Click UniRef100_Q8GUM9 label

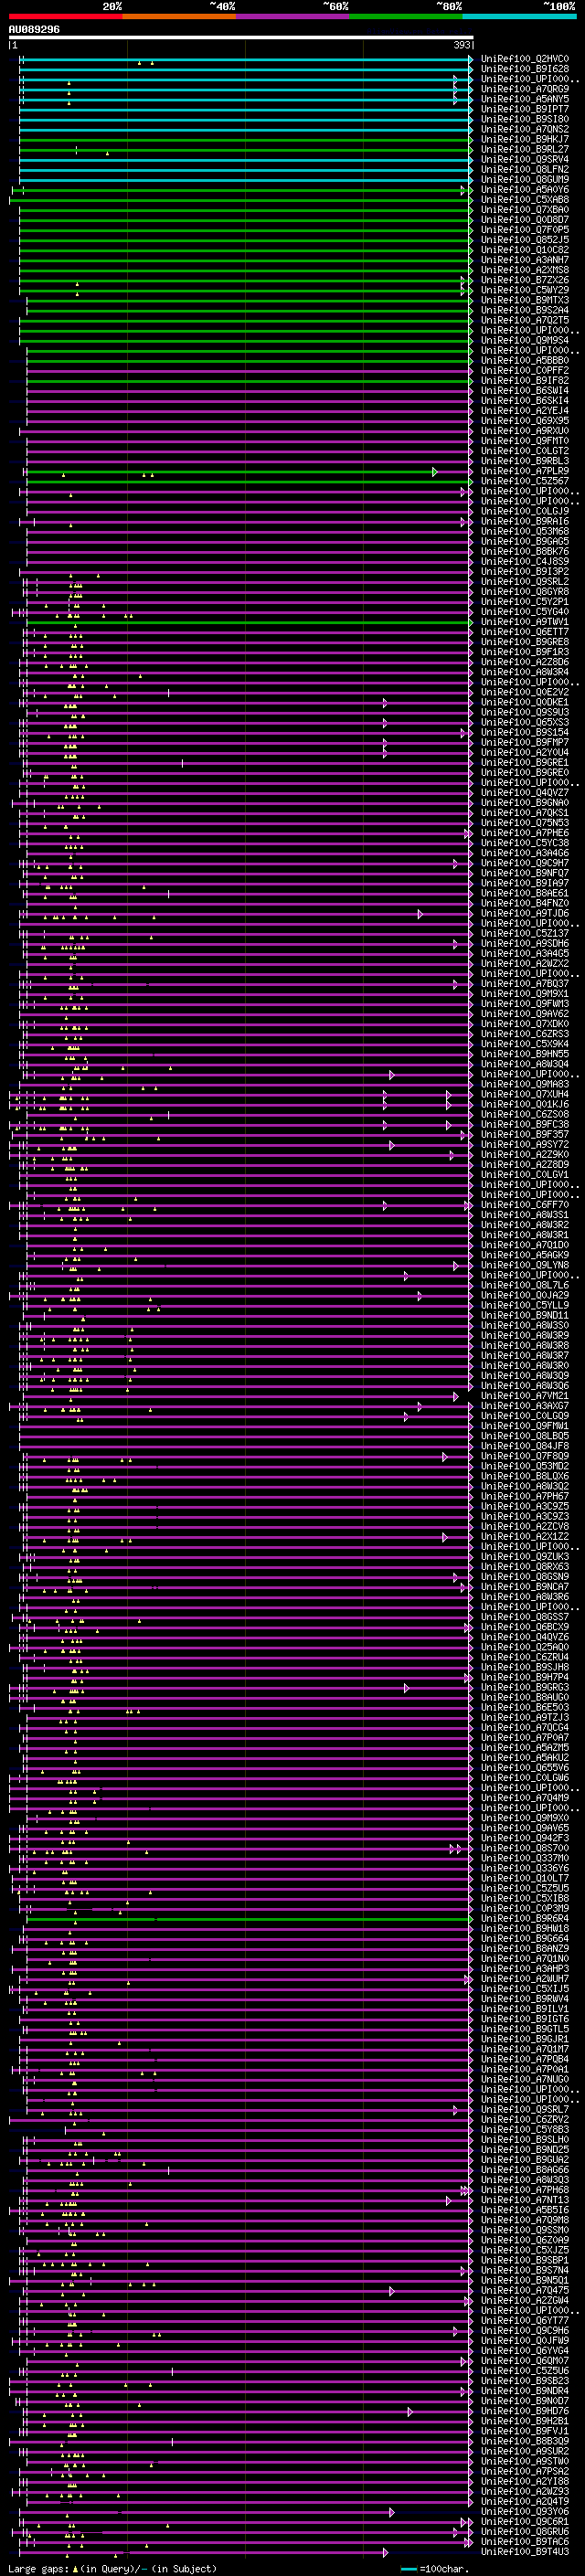pyautogui.click(x=525, y=179)
